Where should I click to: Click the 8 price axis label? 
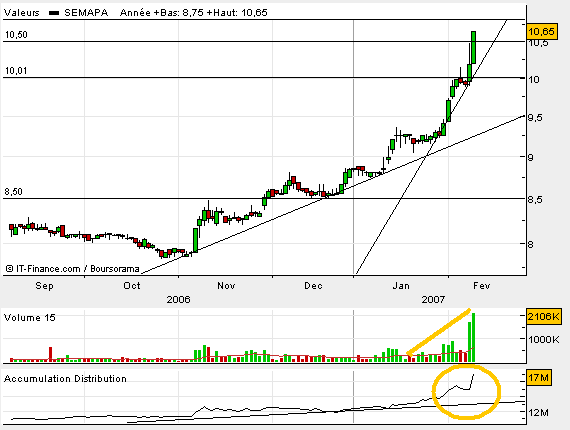point(531,244)
